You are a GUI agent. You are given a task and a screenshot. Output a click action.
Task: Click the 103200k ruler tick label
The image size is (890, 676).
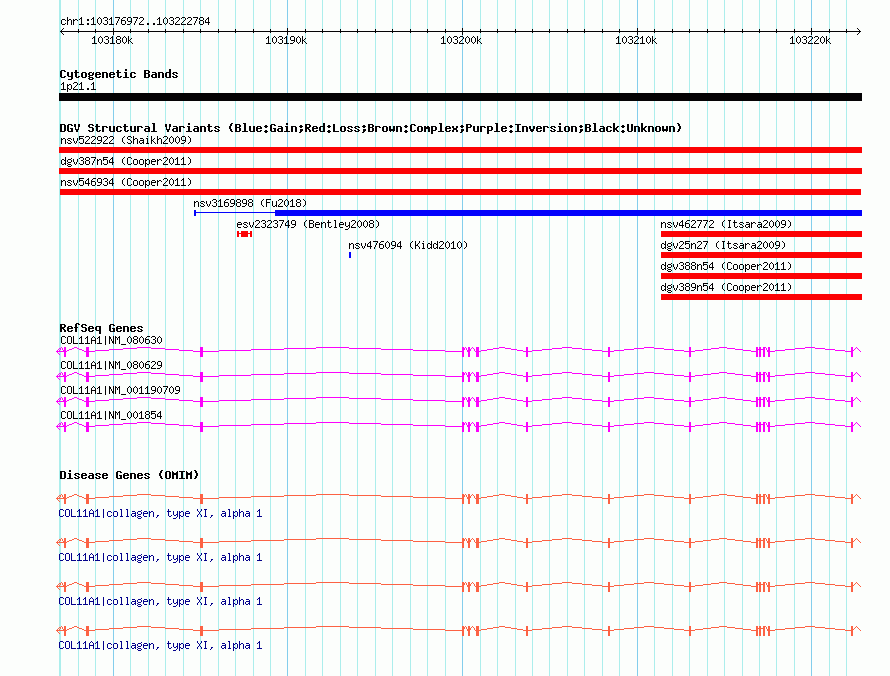(x=461, y=40)
